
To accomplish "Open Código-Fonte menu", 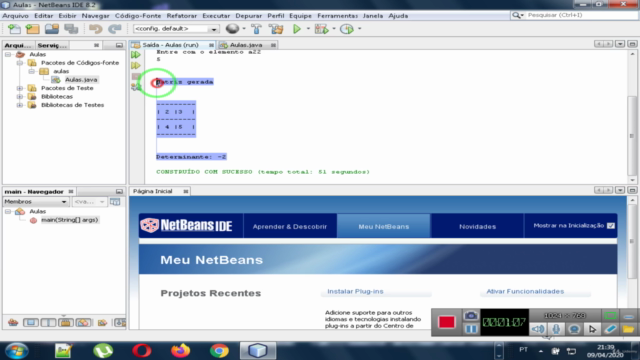I will click(x=138, y=16).
